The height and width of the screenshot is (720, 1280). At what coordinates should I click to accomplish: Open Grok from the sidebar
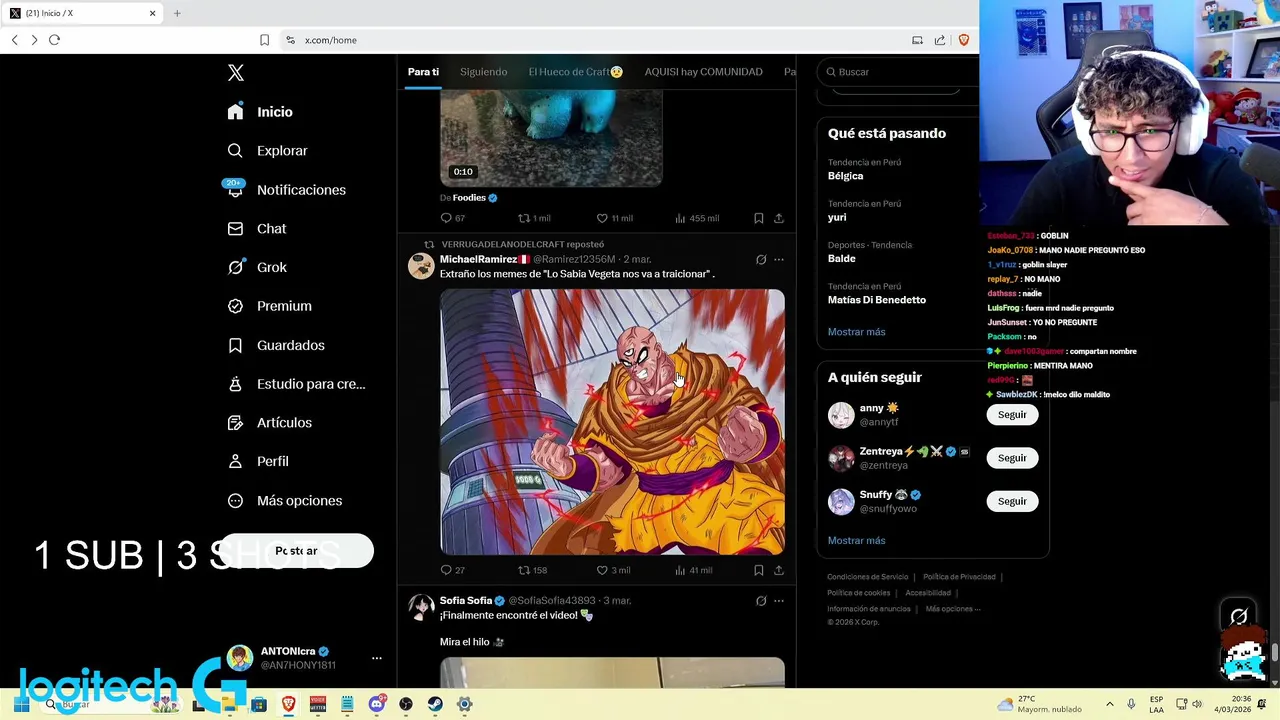(x=257, y=267)
